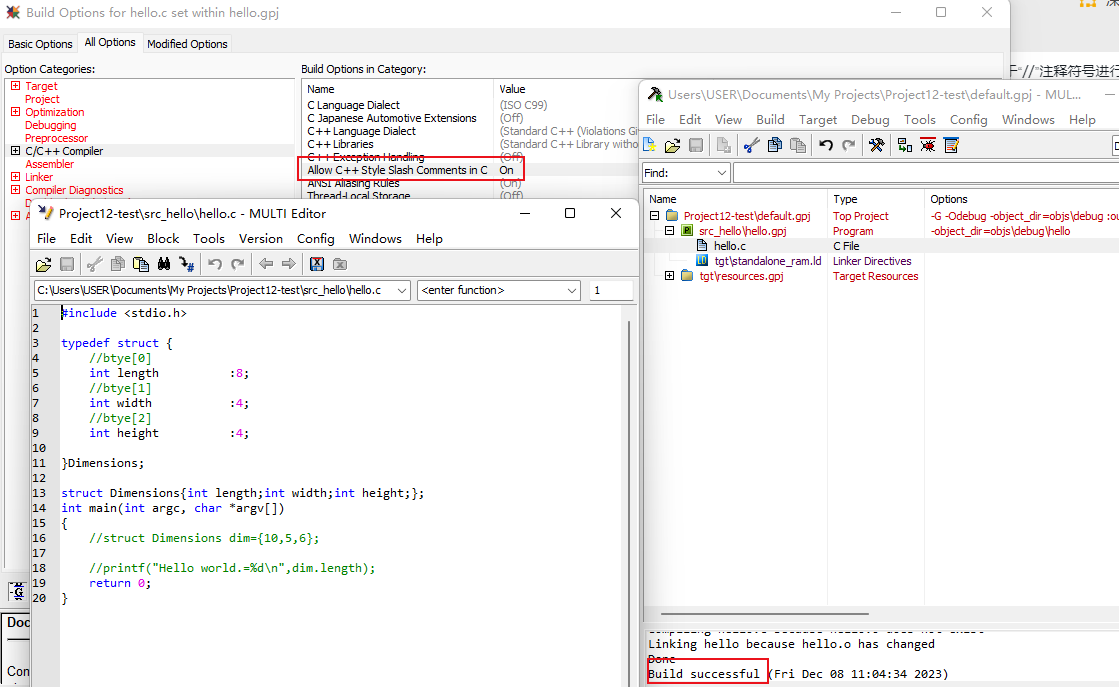1119x687 pixels.
Task: Expand the Optimization option category
Action: click(15, 112)
